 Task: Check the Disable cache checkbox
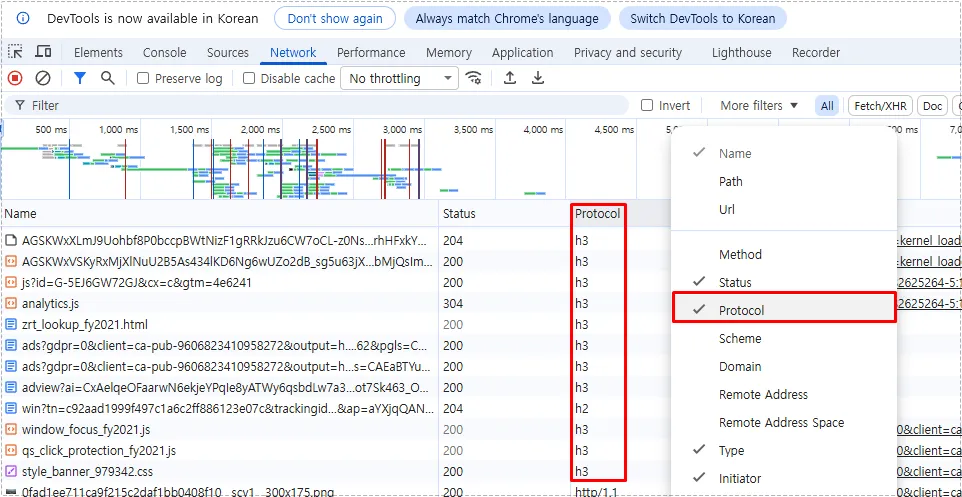click(250, 78)
